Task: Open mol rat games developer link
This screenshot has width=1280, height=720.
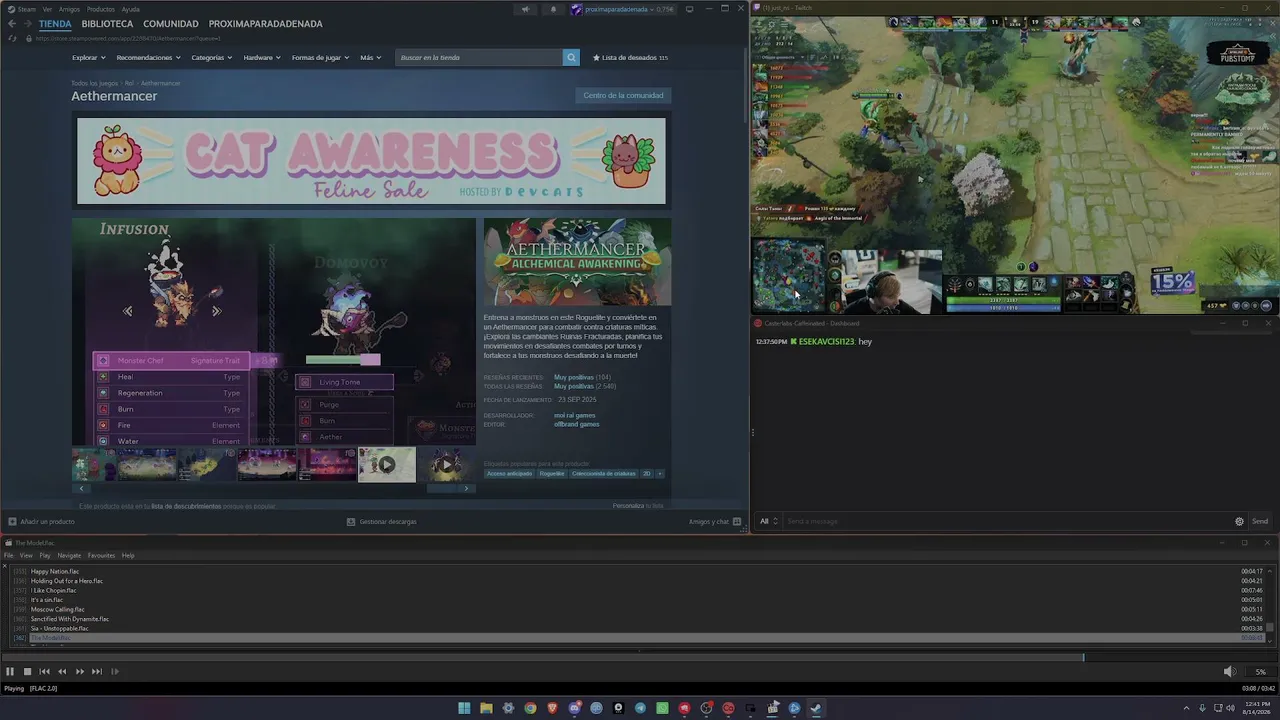Action: point(575,415)
